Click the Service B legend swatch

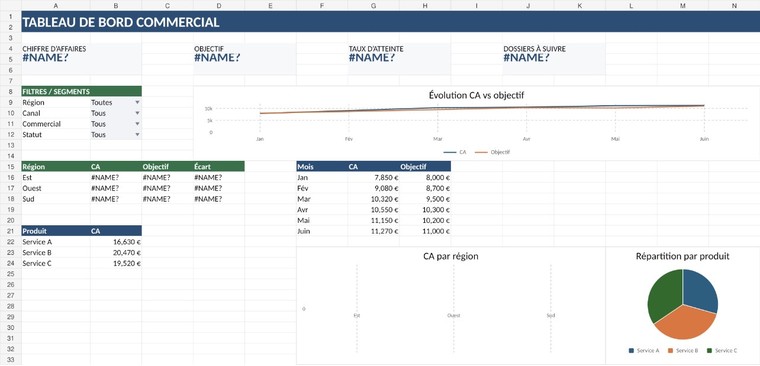[670, 350]
